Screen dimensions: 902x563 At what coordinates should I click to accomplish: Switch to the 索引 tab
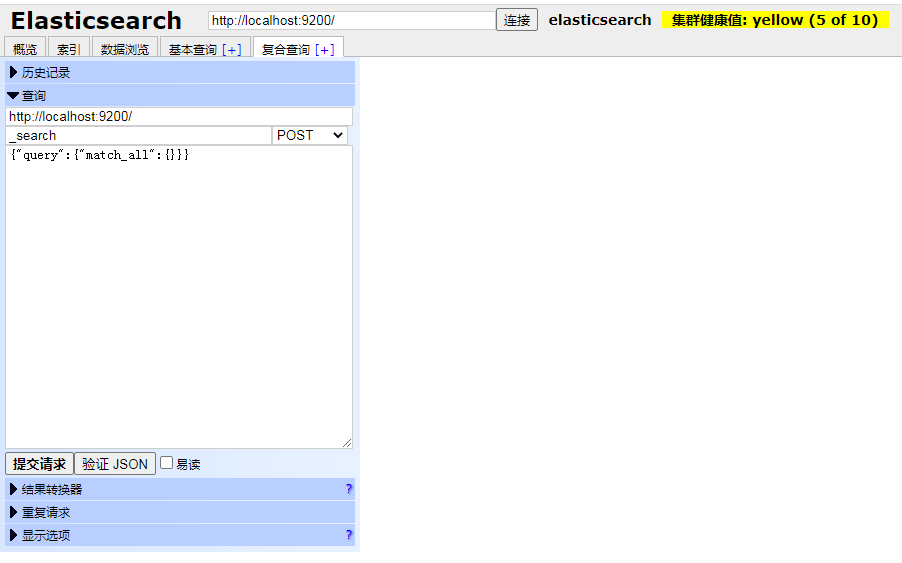click(68, 49)
